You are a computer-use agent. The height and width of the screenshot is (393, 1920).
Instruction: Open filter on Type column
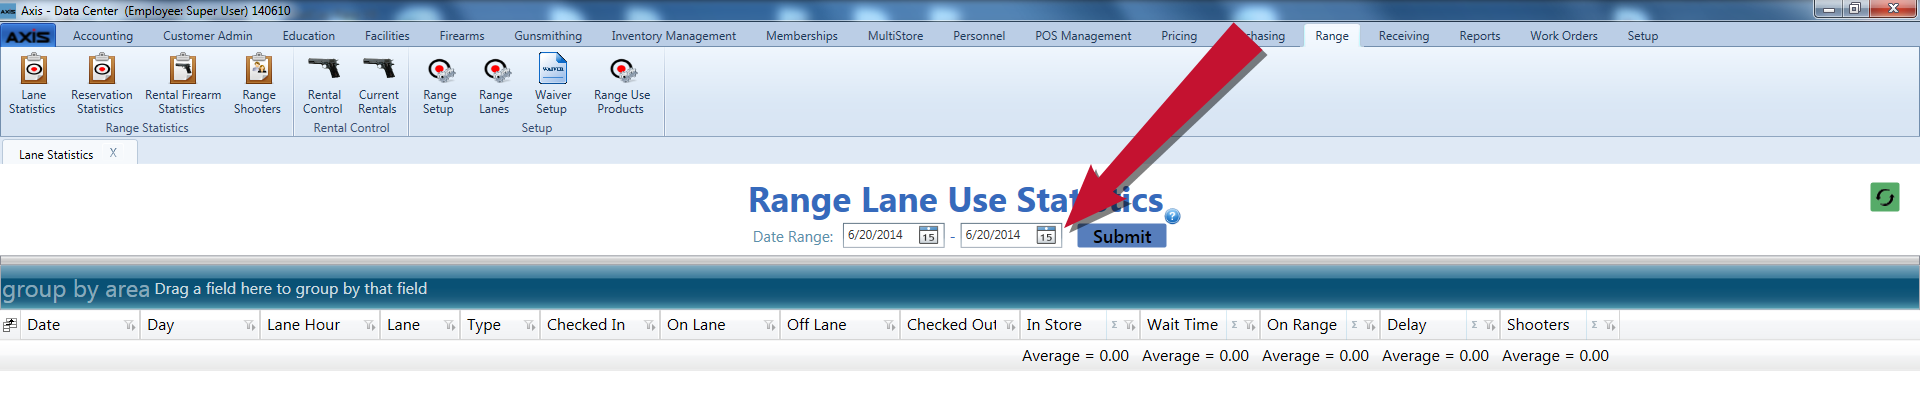(x=530, y=326)
